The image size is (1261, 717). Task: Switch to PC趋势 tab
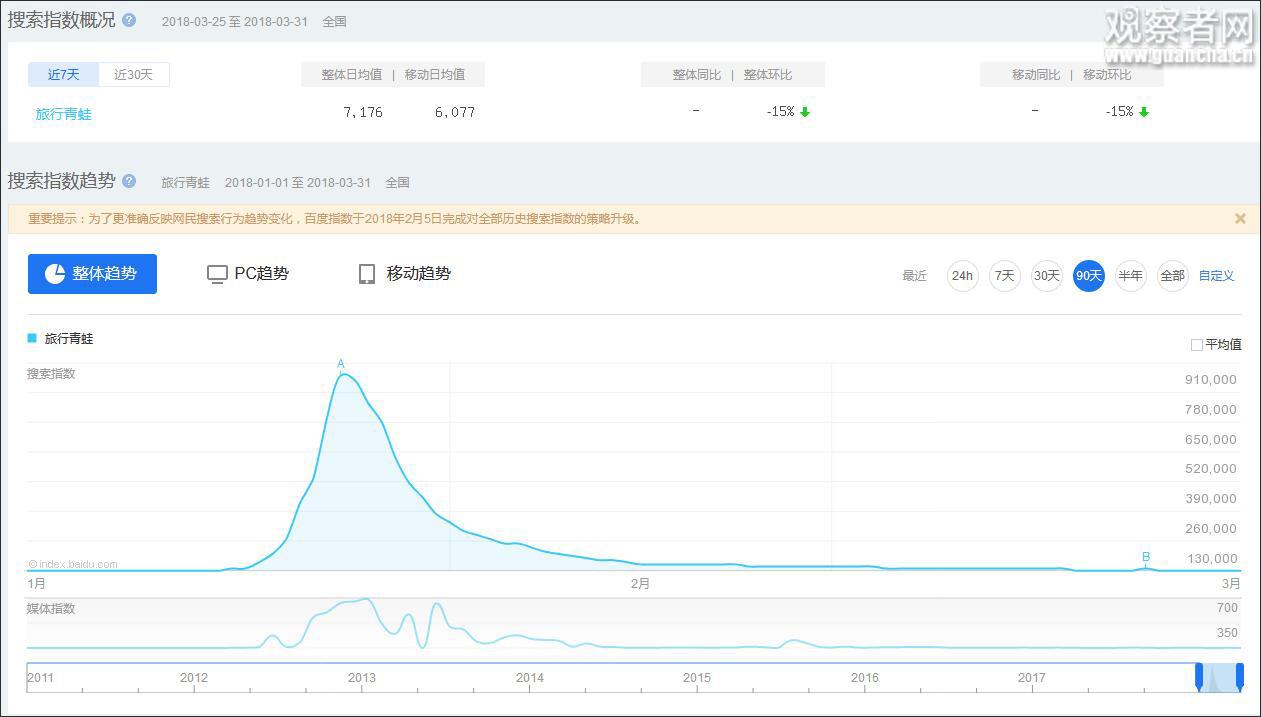(248, 274)
